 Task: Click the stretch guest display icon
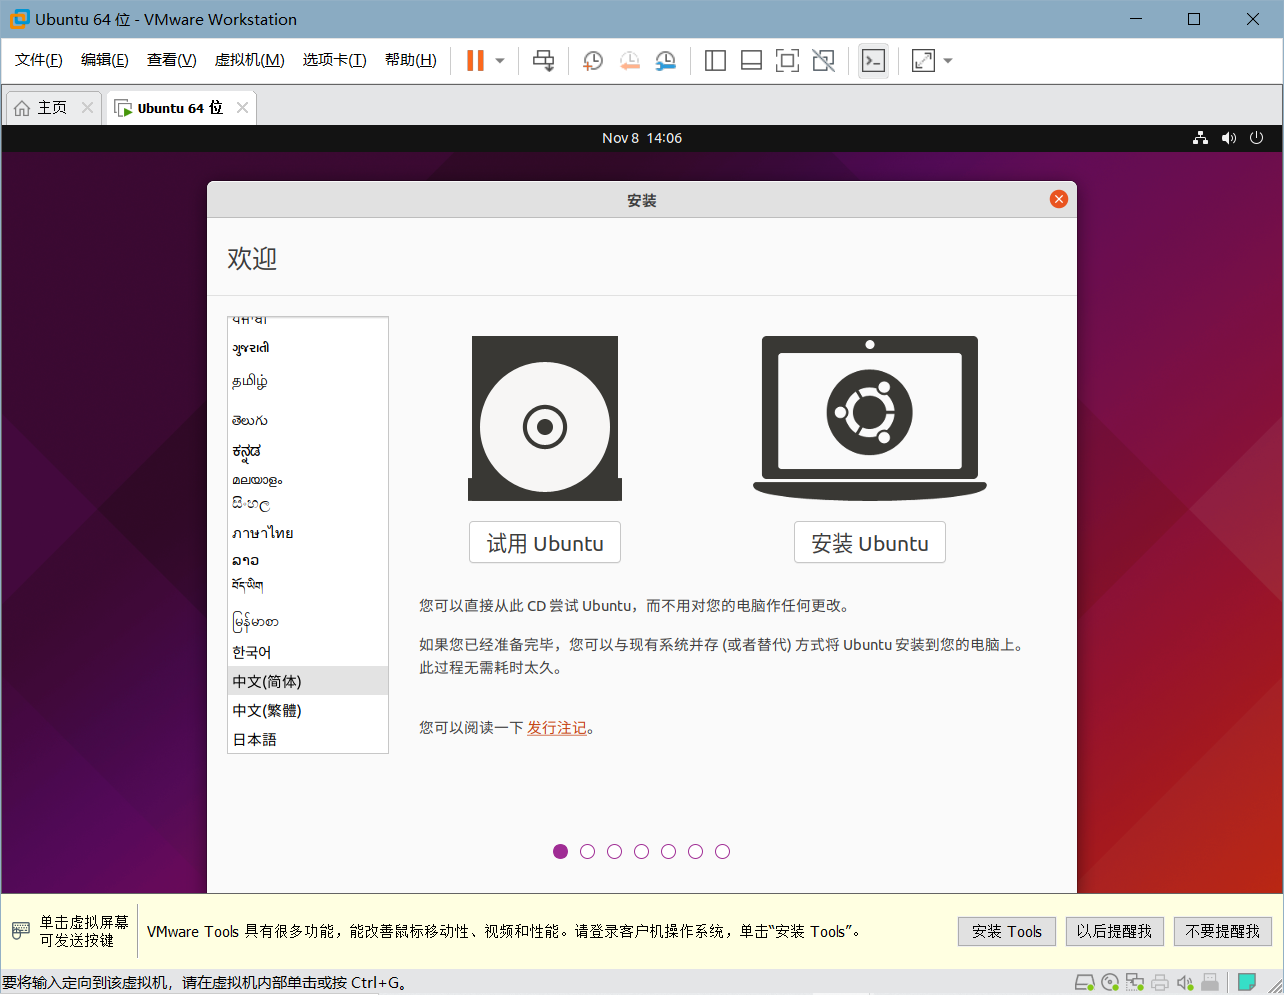(x=923, y=61)
